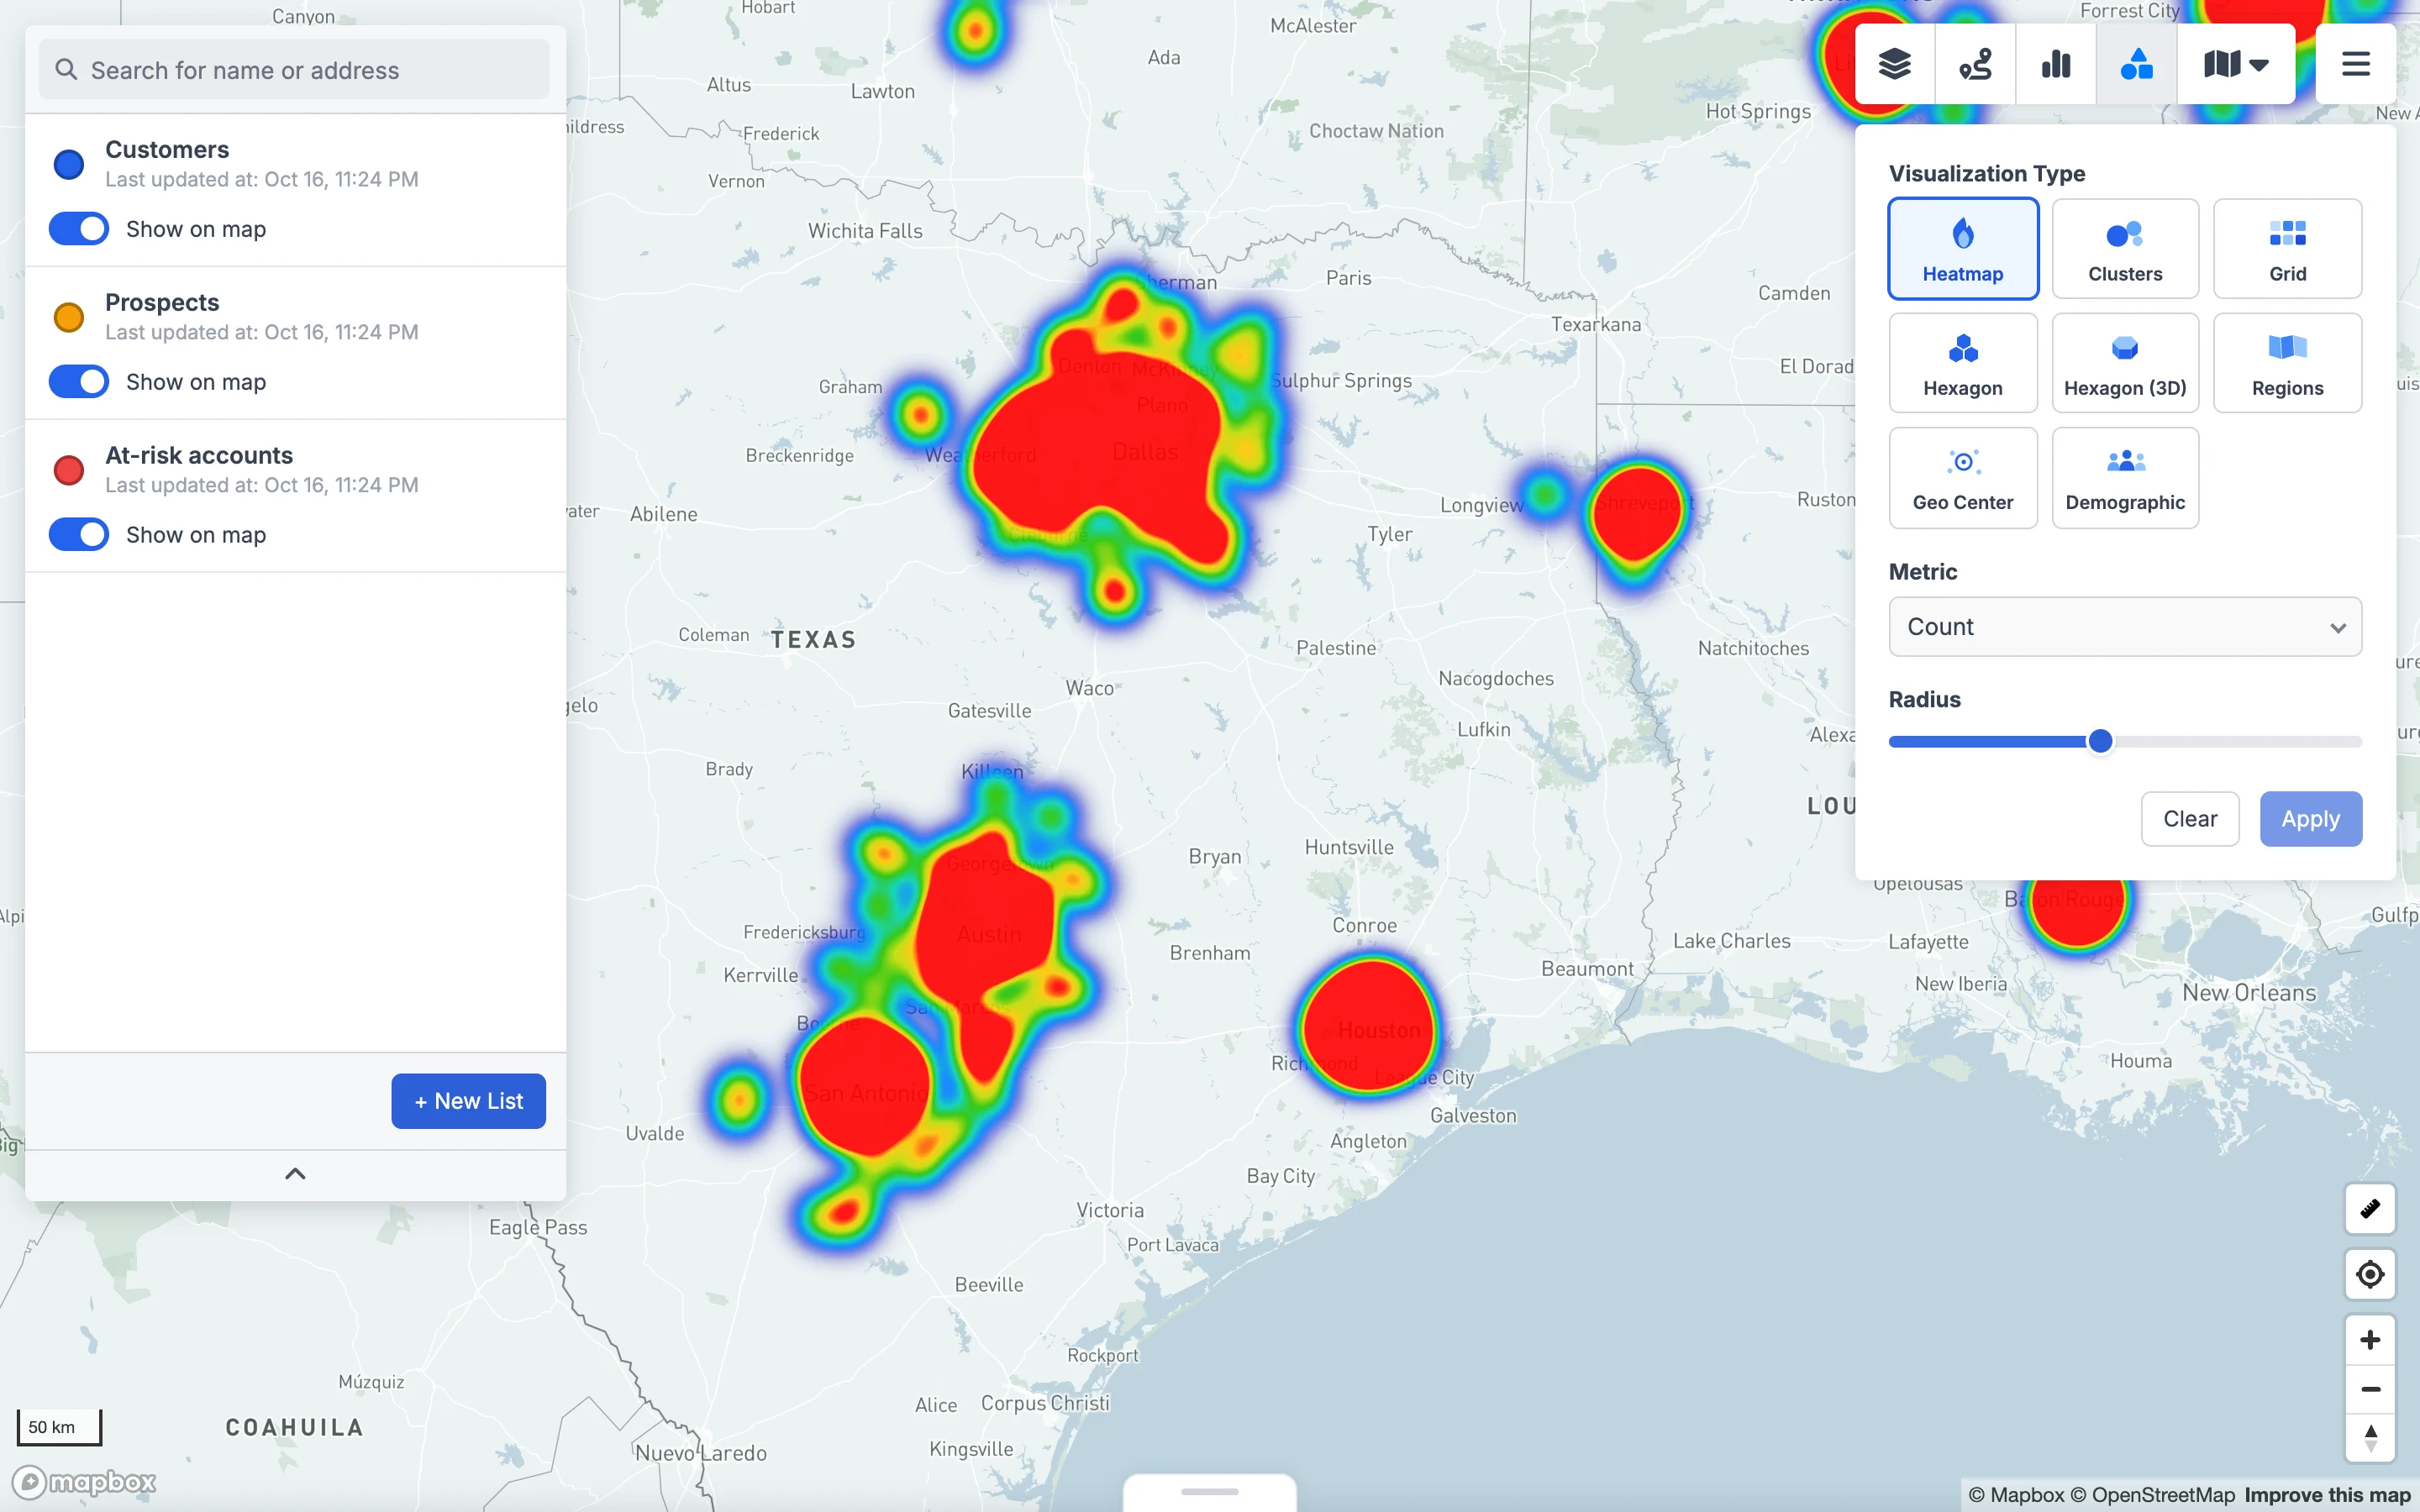Select Grid visualization type
This screenshot has height=1512, width=2420.
pyautogui.click(x=2288, y=248)
